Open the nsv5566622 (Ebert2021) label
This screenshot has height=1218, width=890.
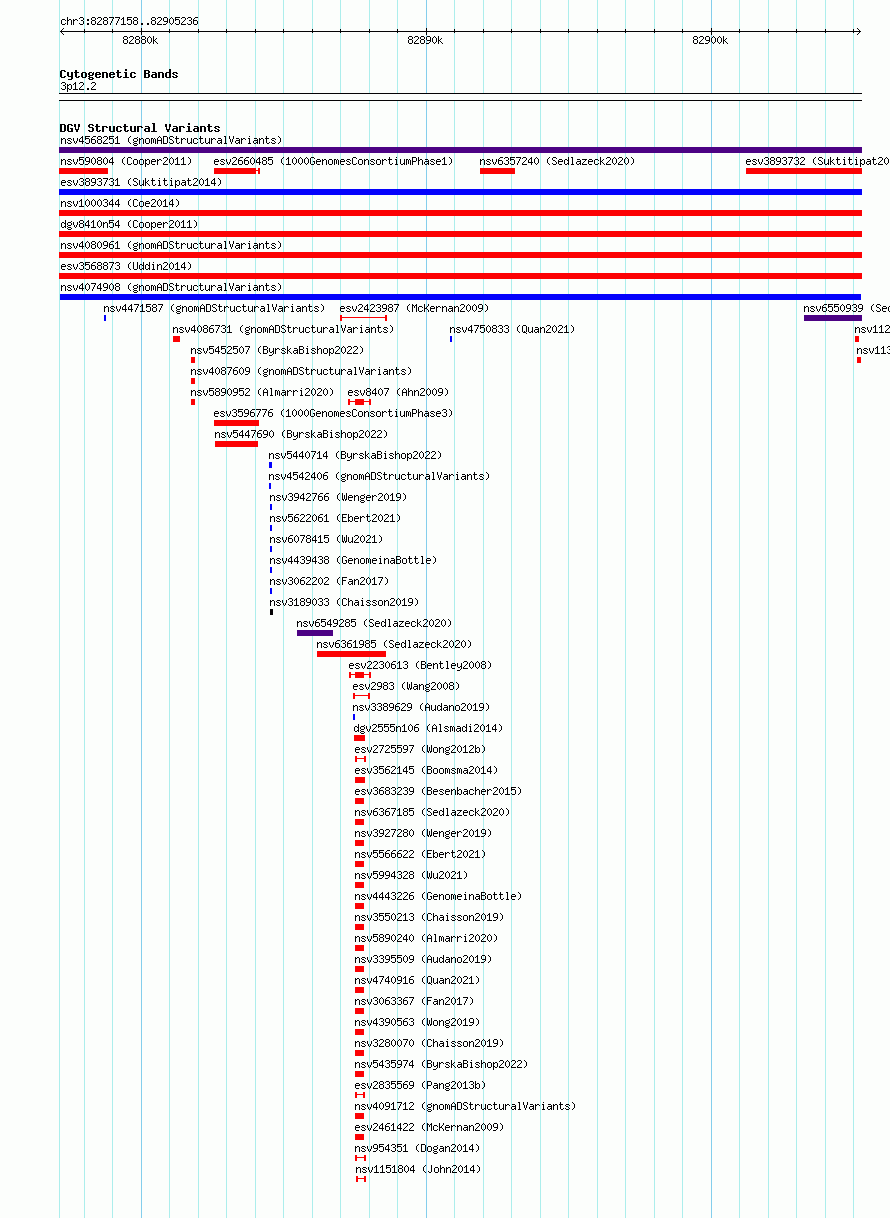pos(420,854)
